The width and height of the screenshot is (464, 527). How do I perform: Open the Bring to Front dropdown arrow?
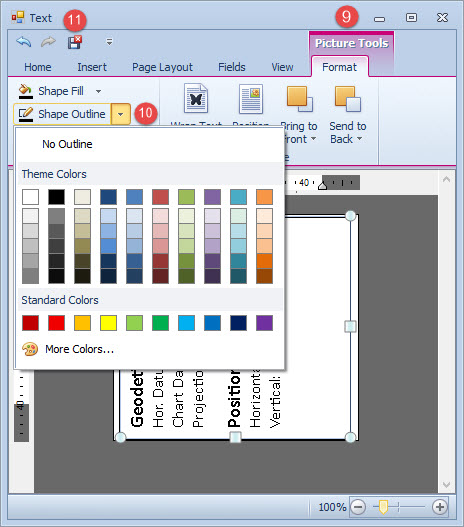click(x=313, y=139)
